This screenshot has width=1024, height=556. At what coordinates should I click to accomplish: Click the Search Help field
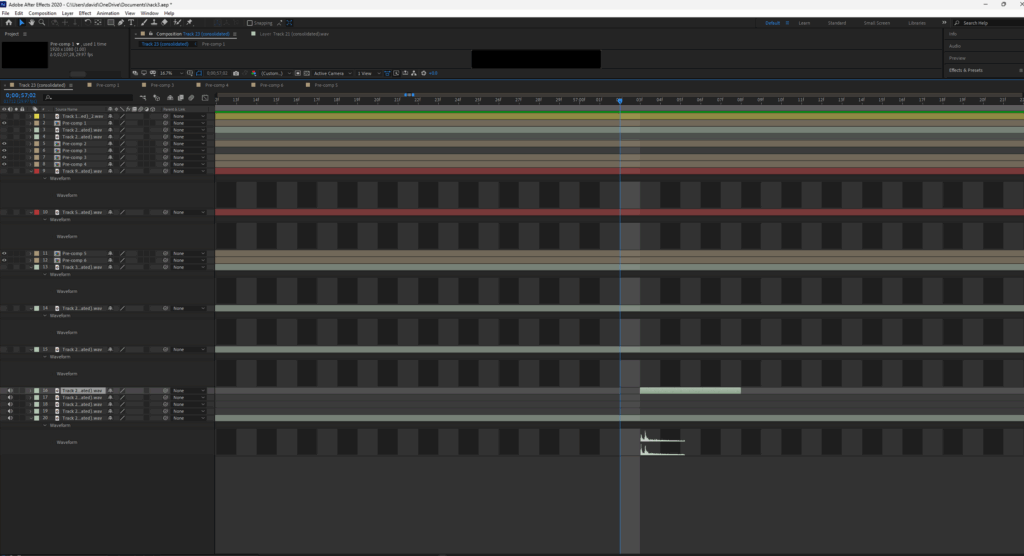(989, 23)
